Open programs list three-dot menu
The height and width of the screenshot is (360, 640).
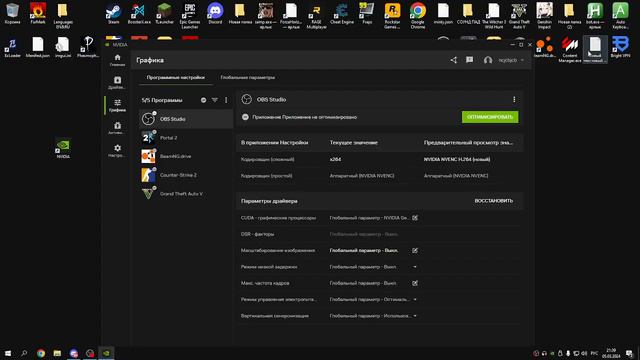(226, 100)
